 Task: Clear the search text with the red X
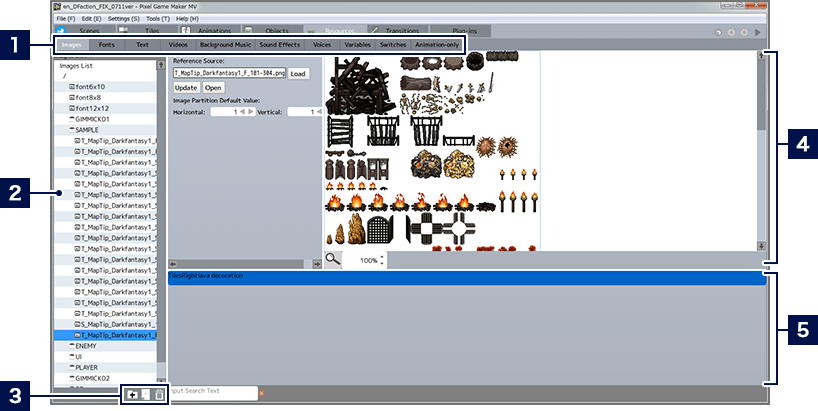(262, 392)
